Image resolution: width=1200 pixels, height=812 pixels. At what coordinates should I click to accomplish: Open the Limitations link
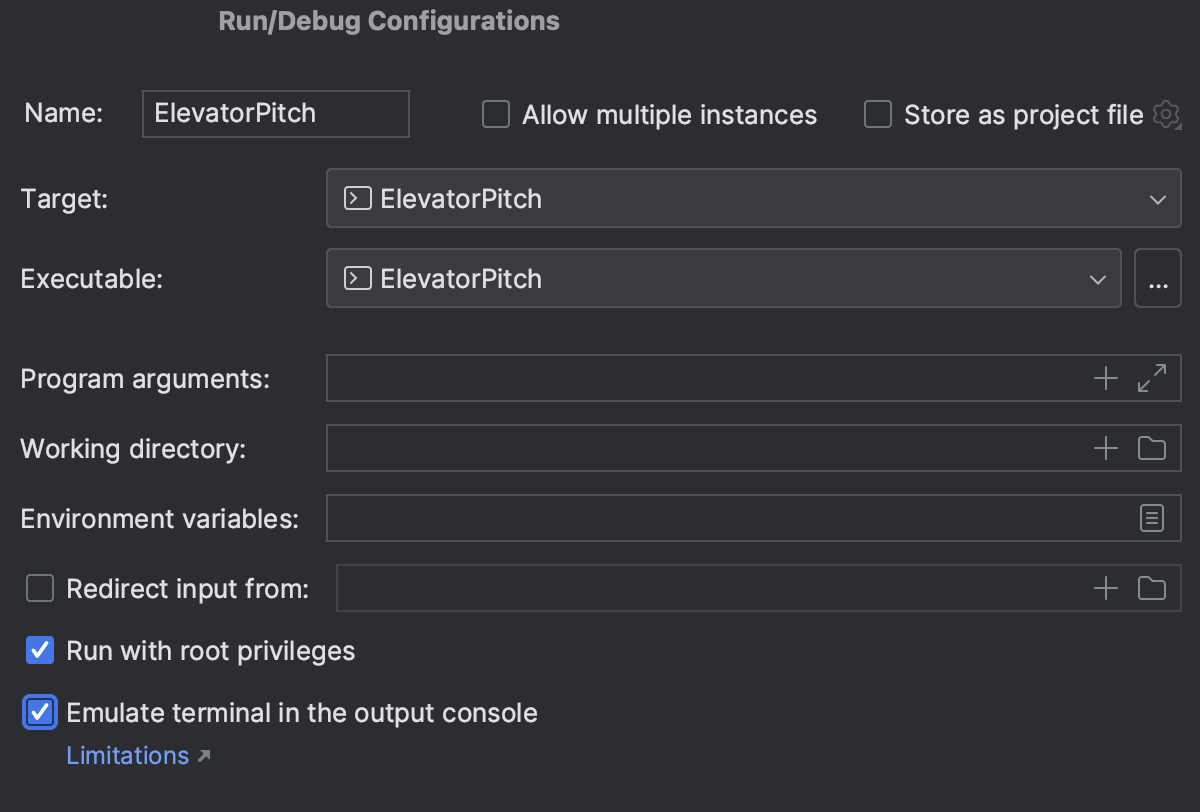[128, 756]
